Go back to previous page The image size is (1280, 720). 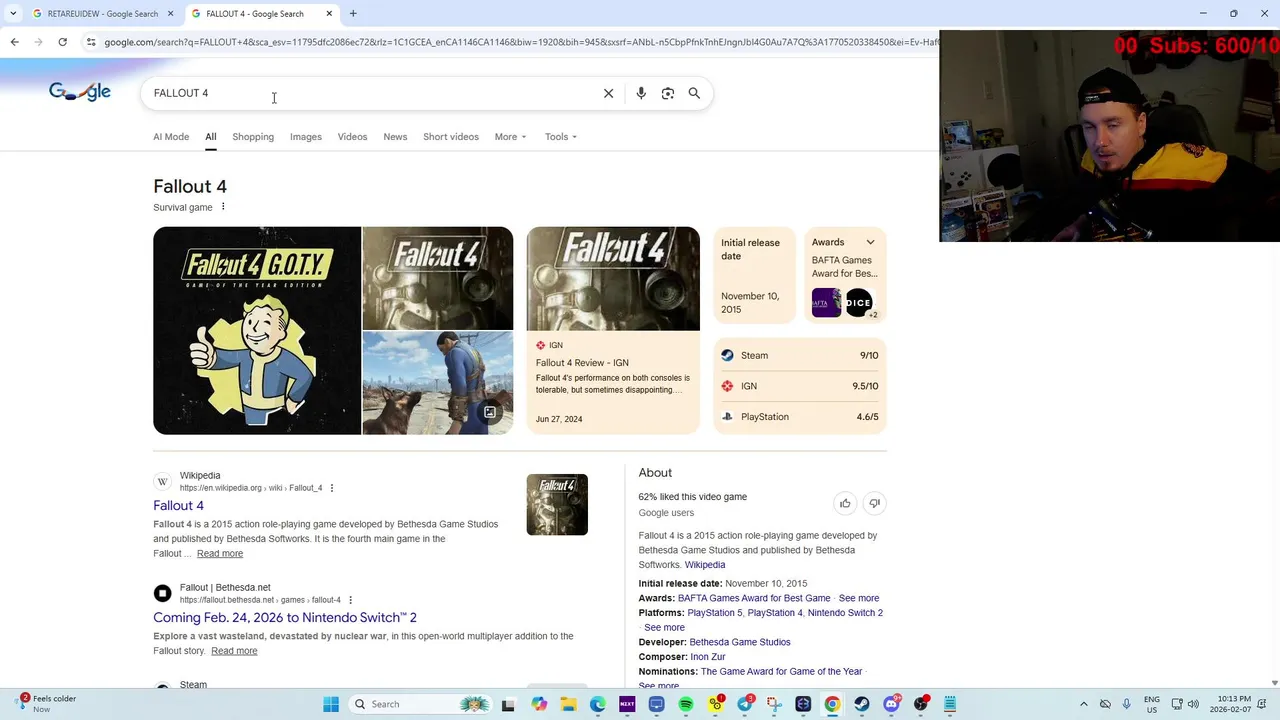pos(14,42)
